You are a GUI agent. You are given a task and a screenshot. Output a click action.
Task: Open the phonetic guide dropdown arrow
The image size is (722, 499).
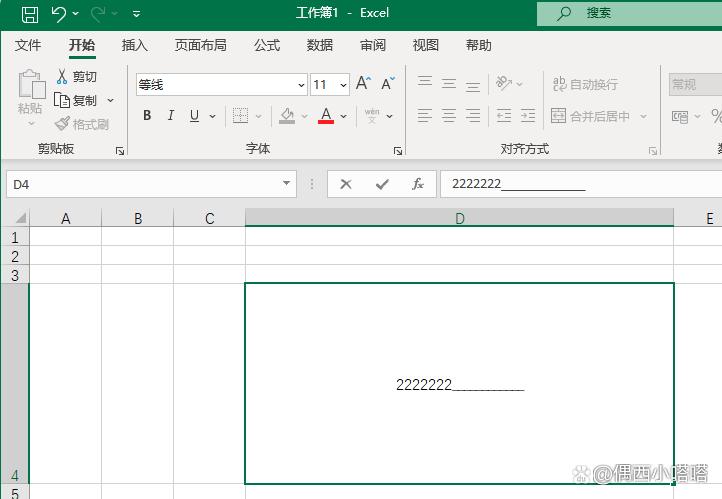[x=390, y=116]
